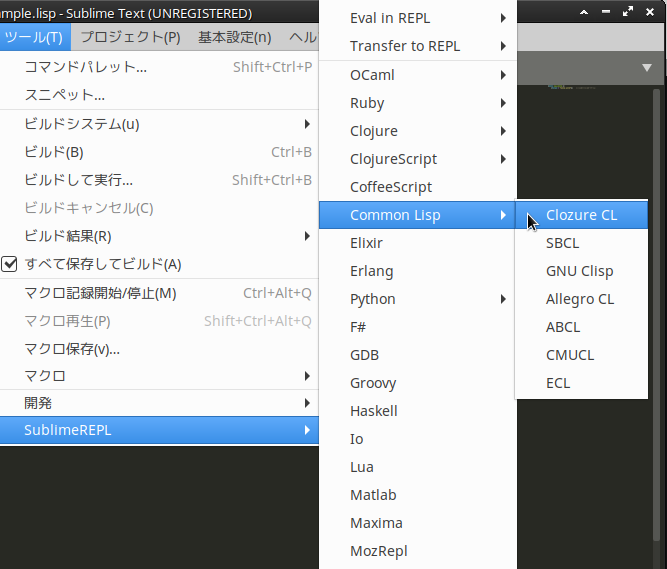
Task: Open the Clojure submenu
Action: [418, 131]
